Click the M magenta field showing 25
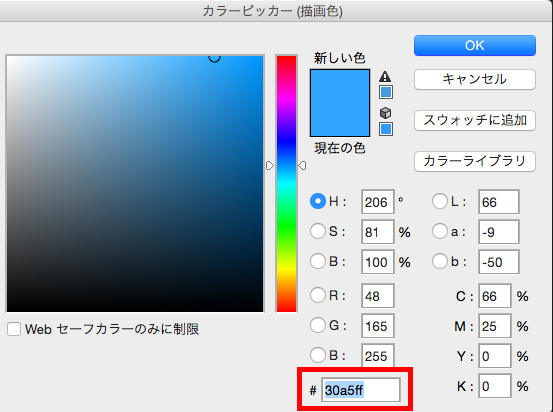This screenshot has width=553, height=412. [494, 326]
